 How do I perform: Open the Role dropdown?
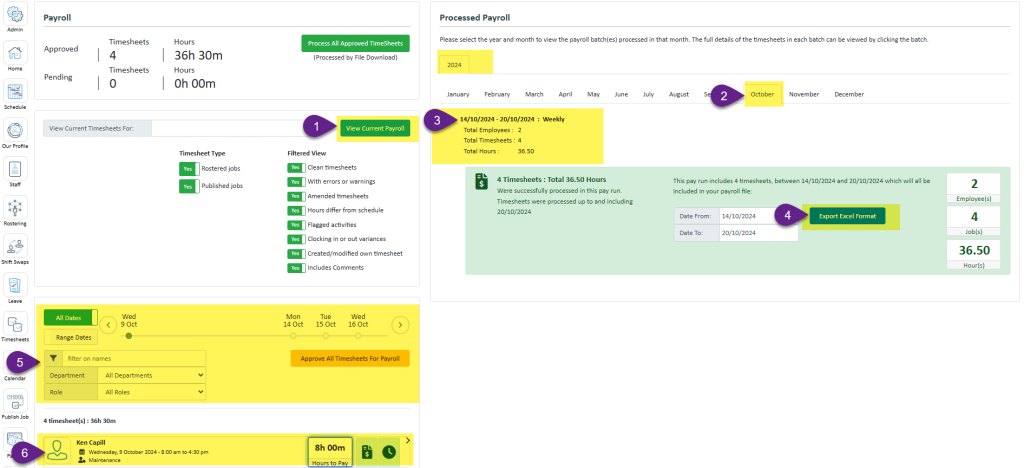coord(152,392)
